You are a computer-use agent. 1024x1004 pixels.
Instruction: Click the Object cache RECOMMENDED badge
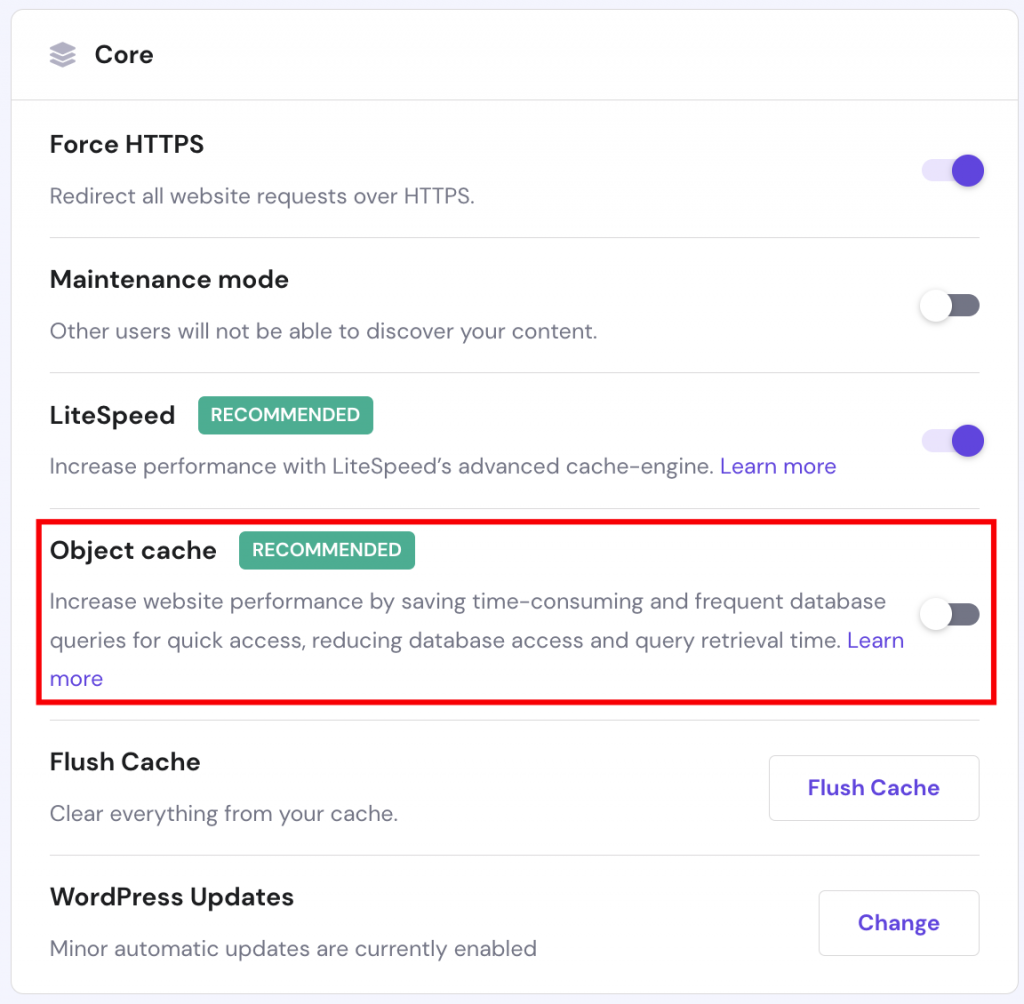click(327, 550)
